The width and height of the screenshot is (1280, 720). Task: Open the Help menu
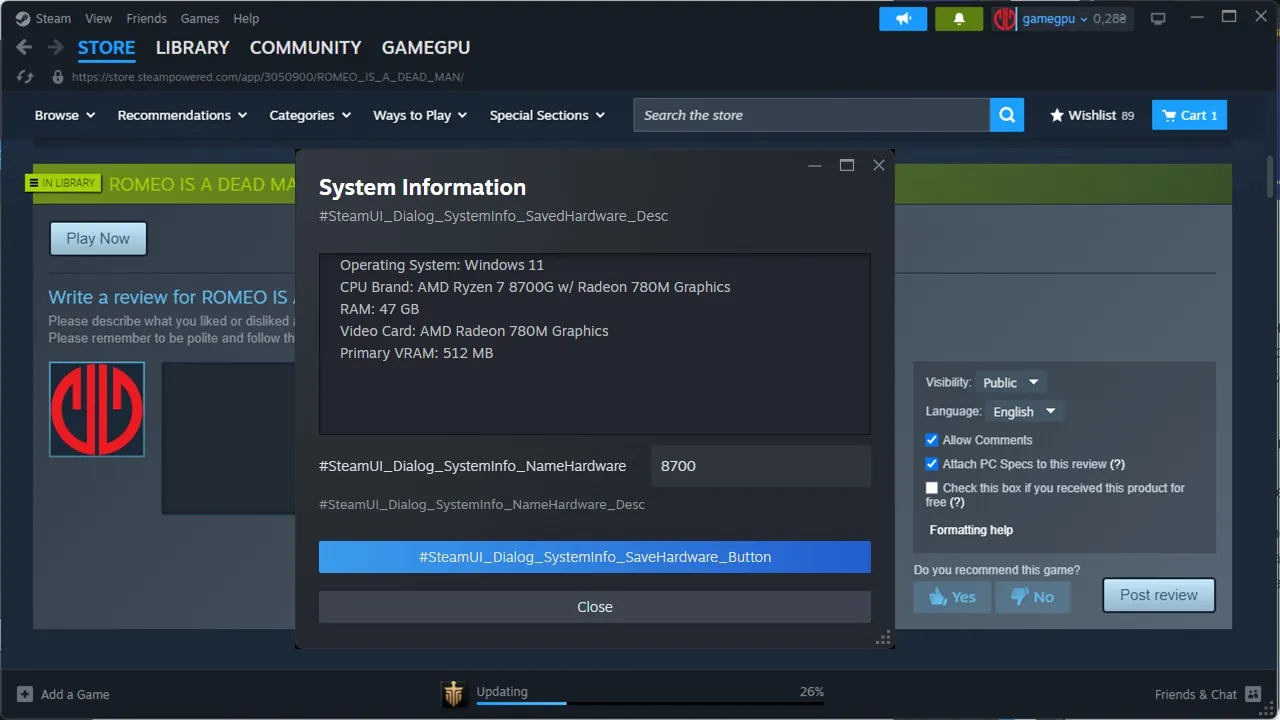[246, 18]
